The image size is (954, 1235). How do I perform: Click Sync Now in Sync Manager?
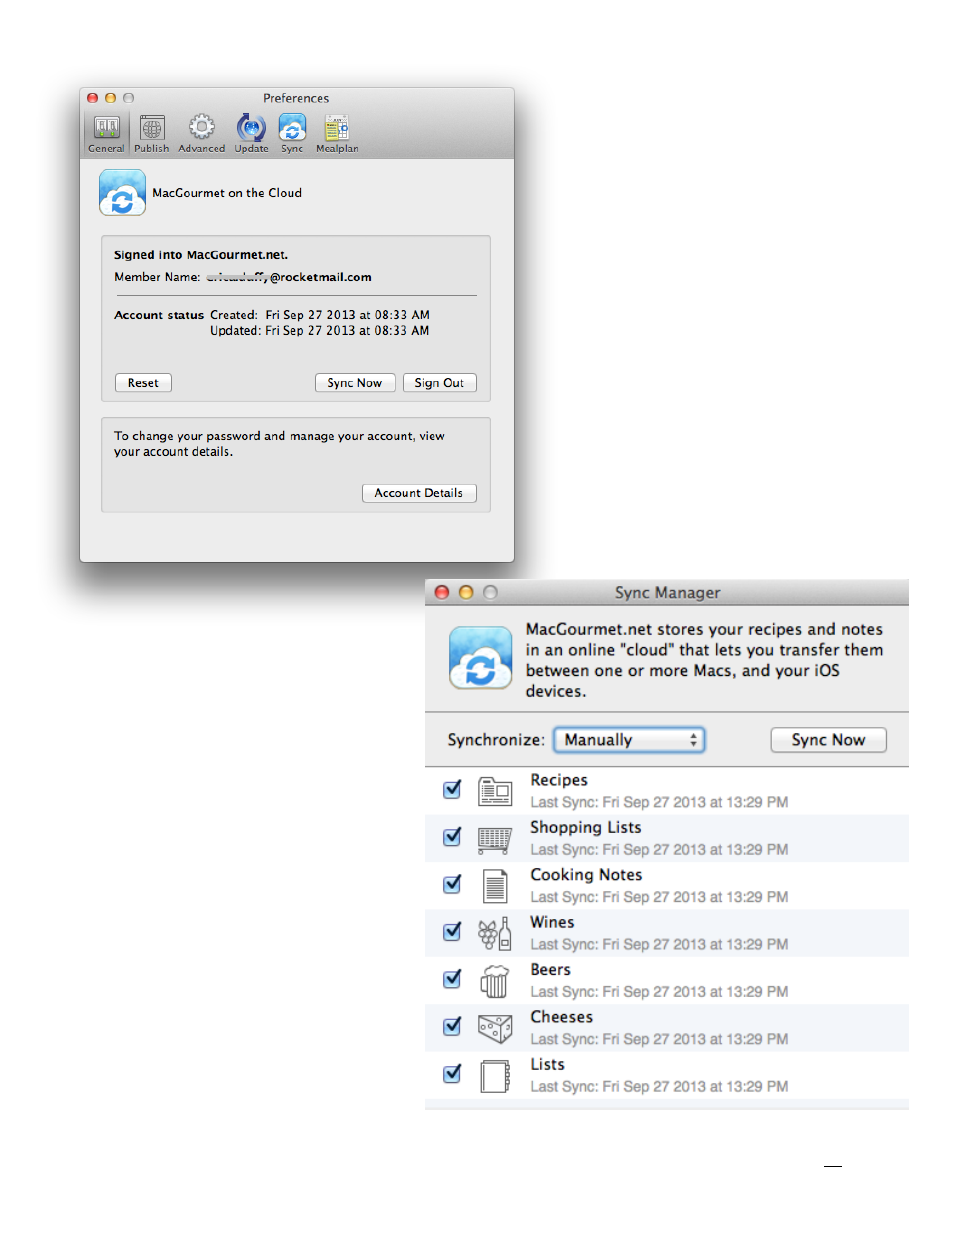(828, 740)
